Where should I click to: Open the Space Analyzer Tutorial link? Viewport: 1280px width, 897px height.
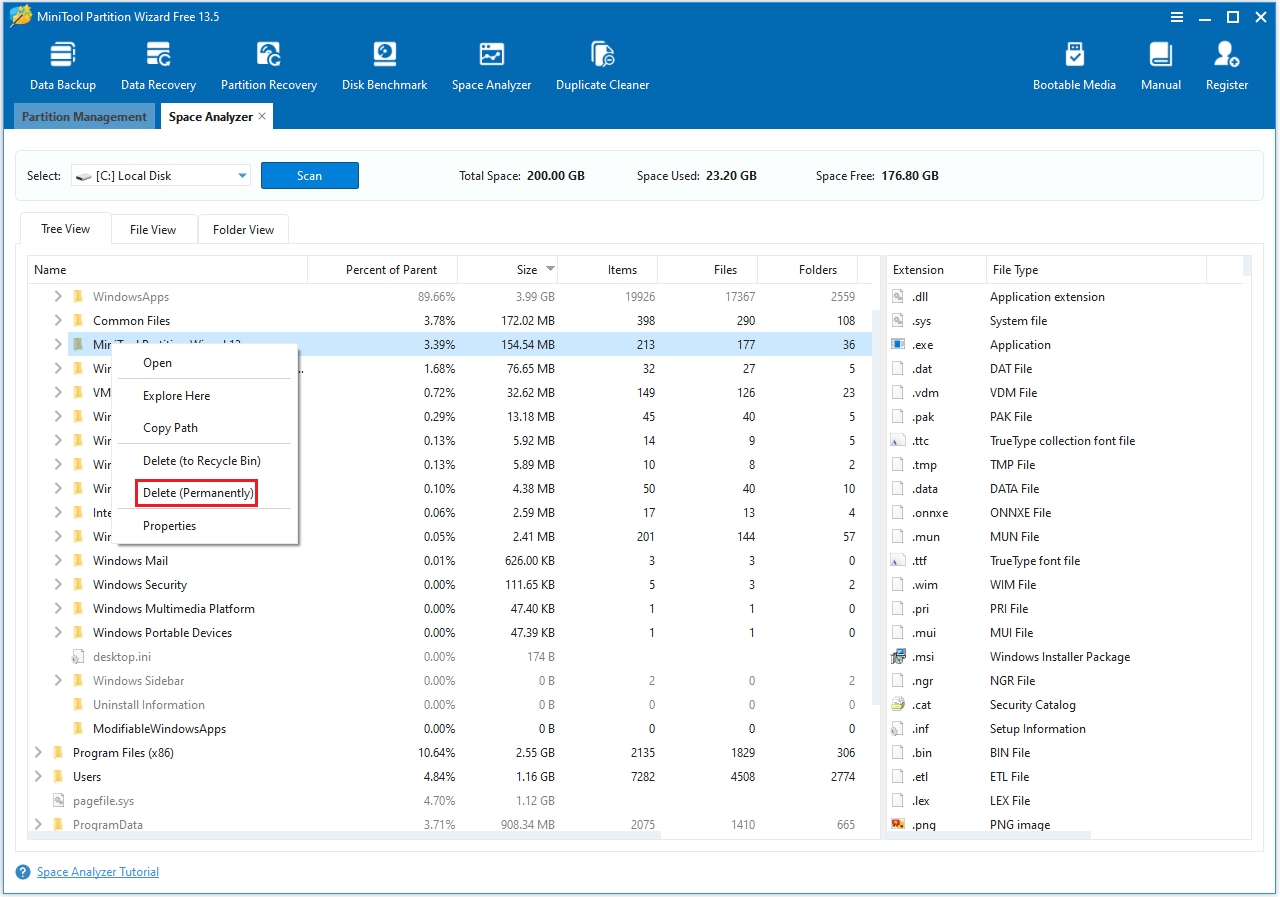tap(97, 871)
